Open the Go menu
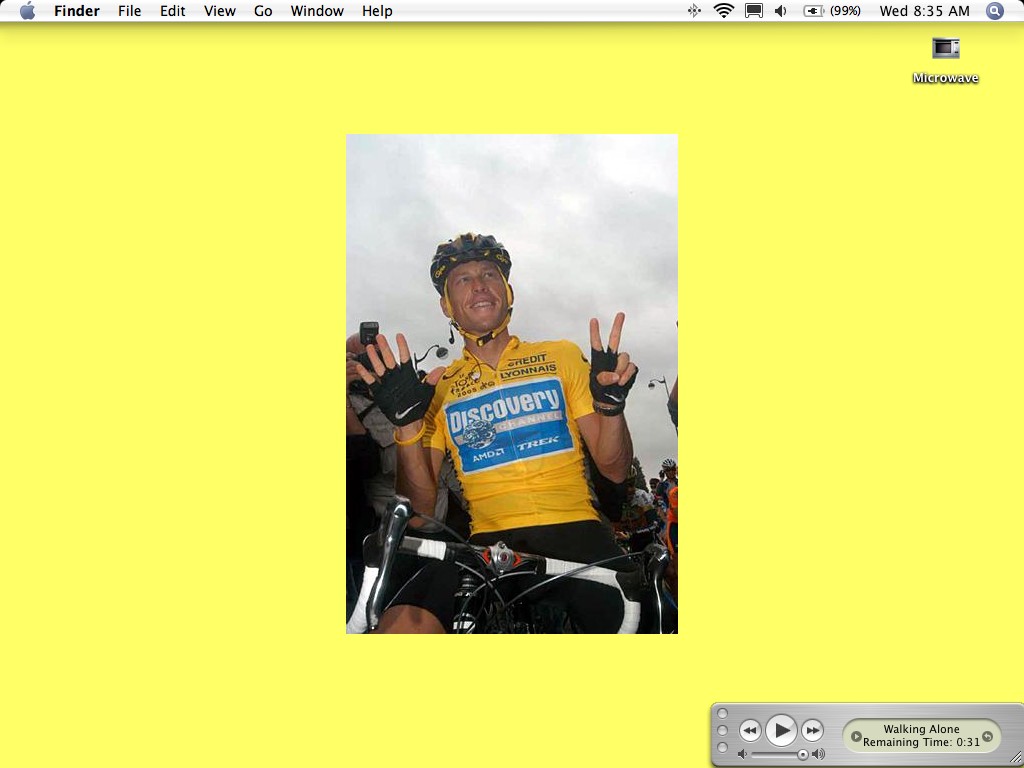Viewport: 1024px width, 768px height. 263,10
